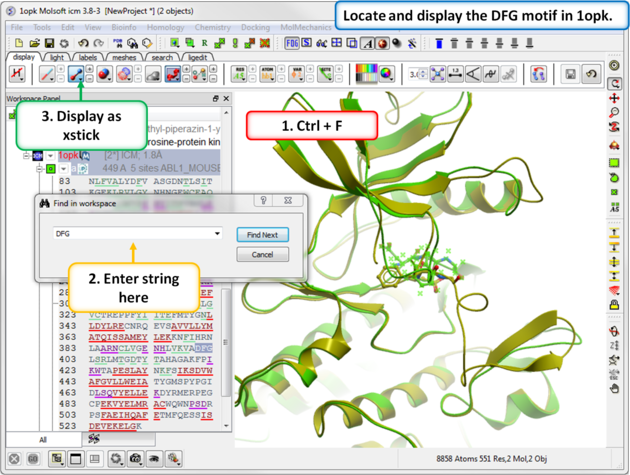Viewport: 630px width, 475px height.
Task: Switch to the labels tab
Action: (88, 57)
